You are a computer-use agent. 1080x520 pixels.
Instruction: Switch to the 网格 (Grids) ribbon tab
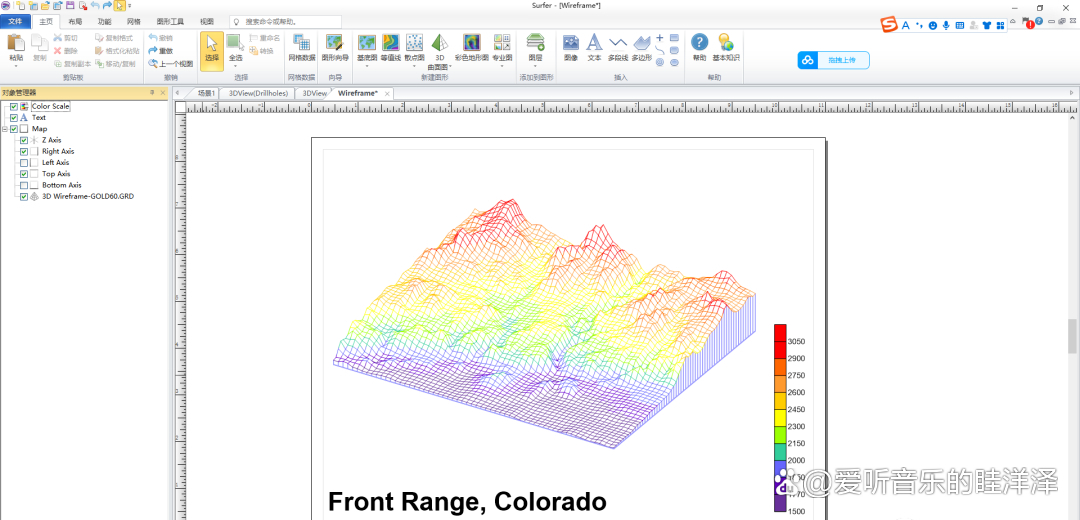[x=134, y=21]
